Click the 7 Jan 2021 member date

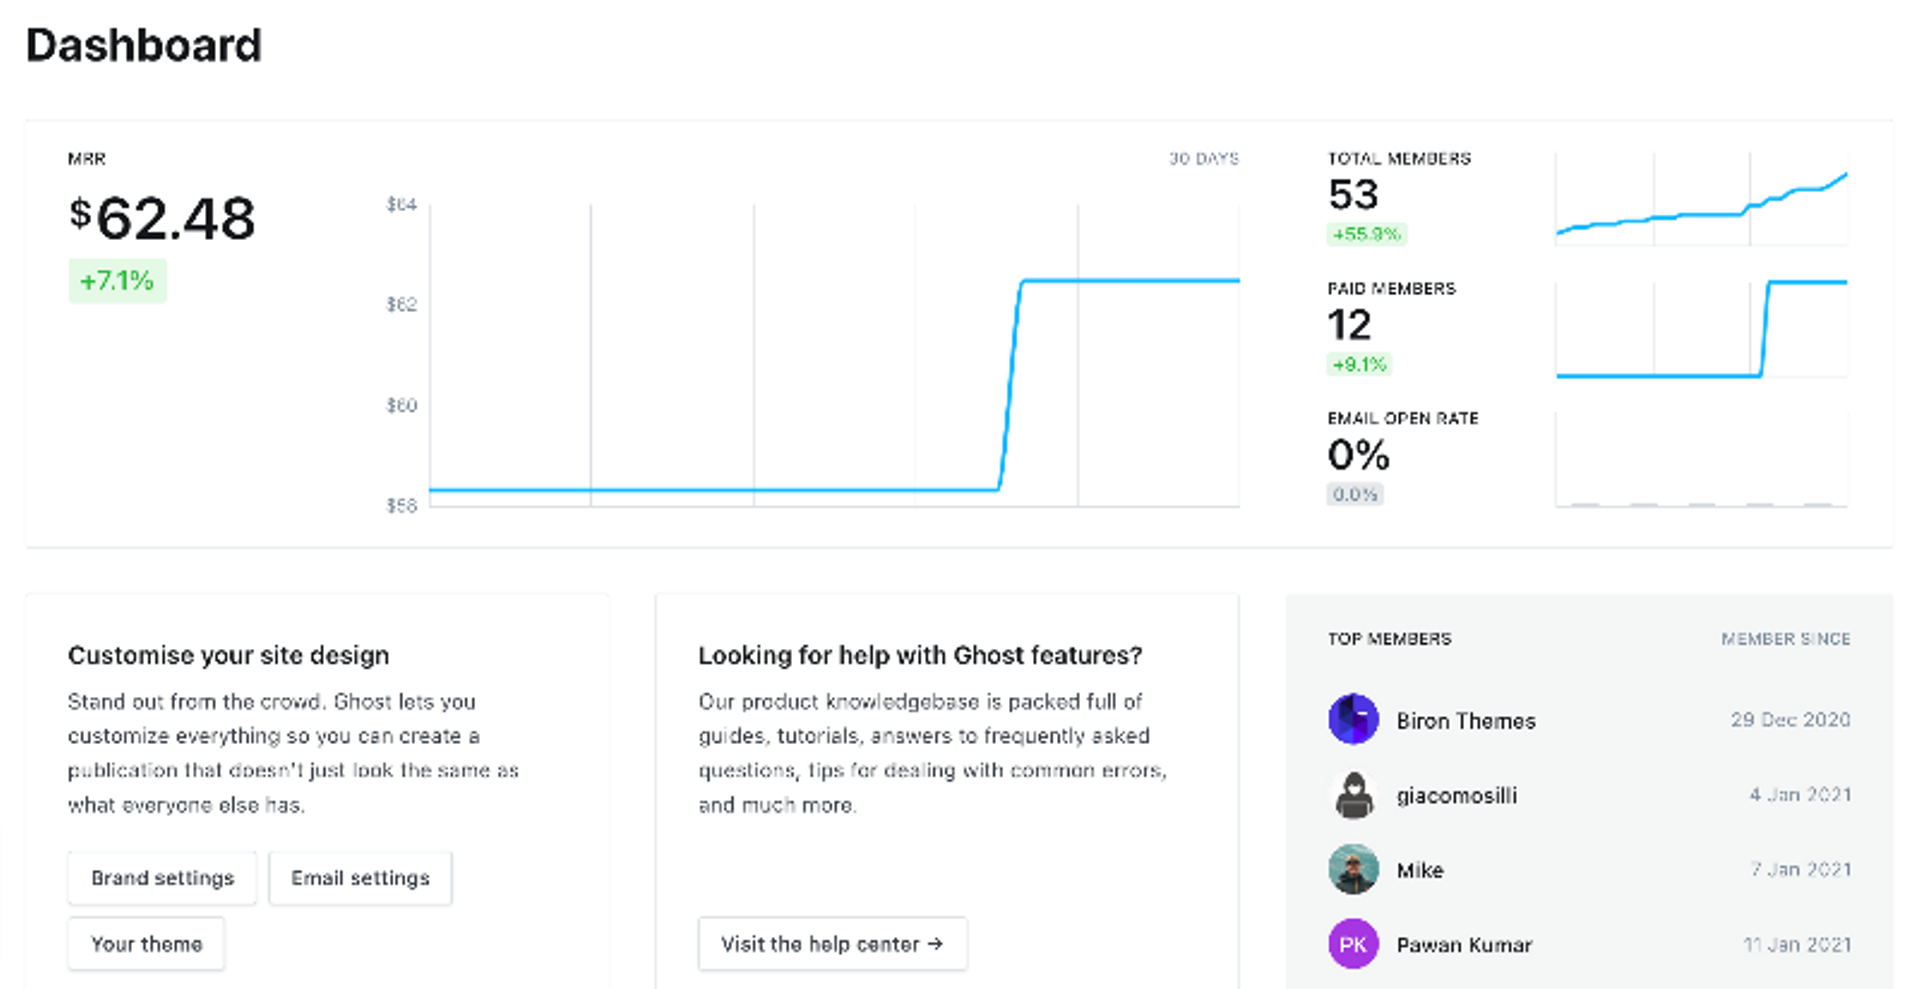point(1801,870)
